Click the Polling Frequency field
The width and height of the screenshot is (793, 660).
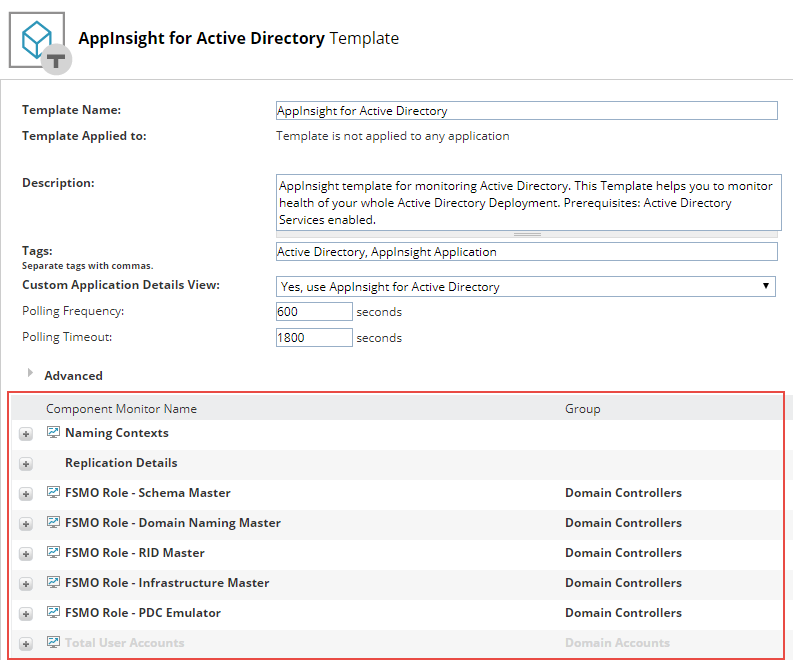(314, 312)
